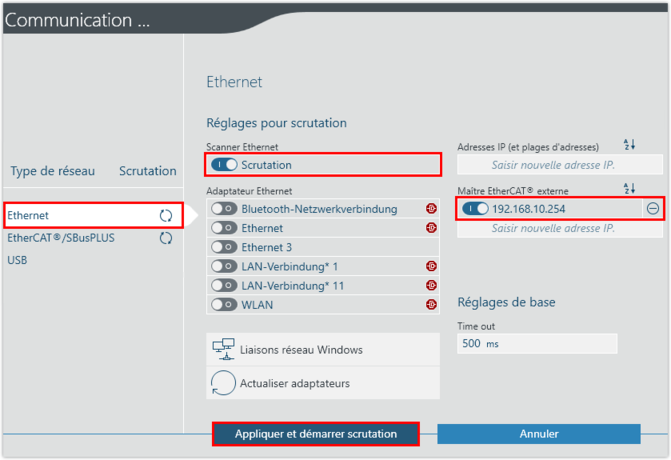This screenshot has height=460, width=671.
Task: Sort the IP addresses list A-Z
Action: 629,146
